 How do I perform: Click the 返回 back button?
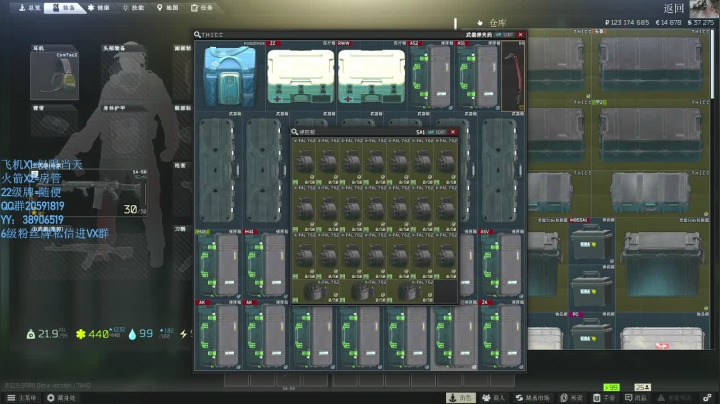[x=674, y=8]
